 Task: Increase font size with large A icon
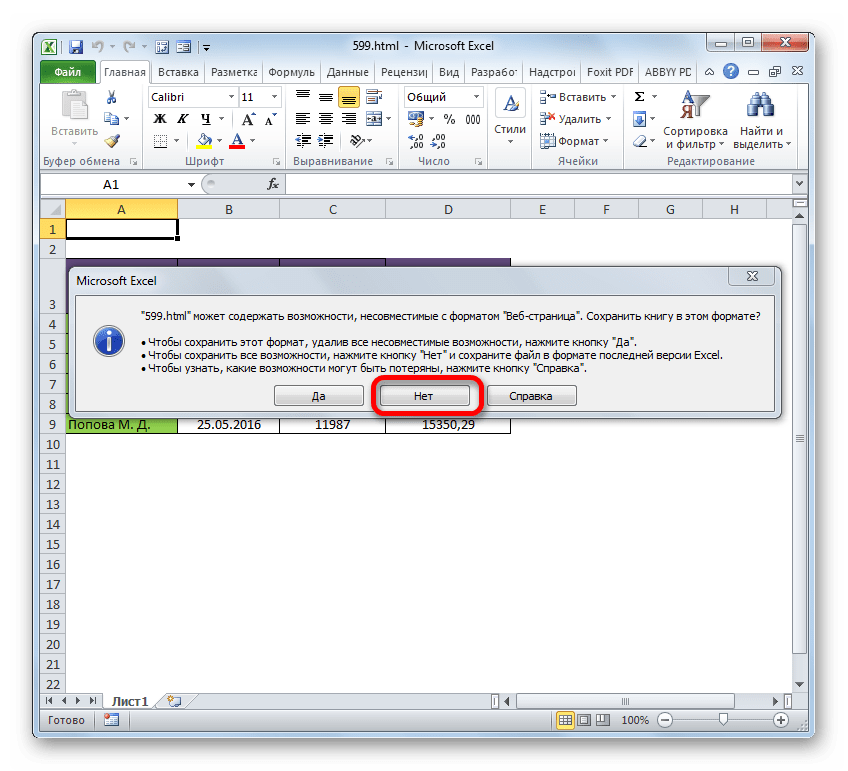click(x=248, y=119)
